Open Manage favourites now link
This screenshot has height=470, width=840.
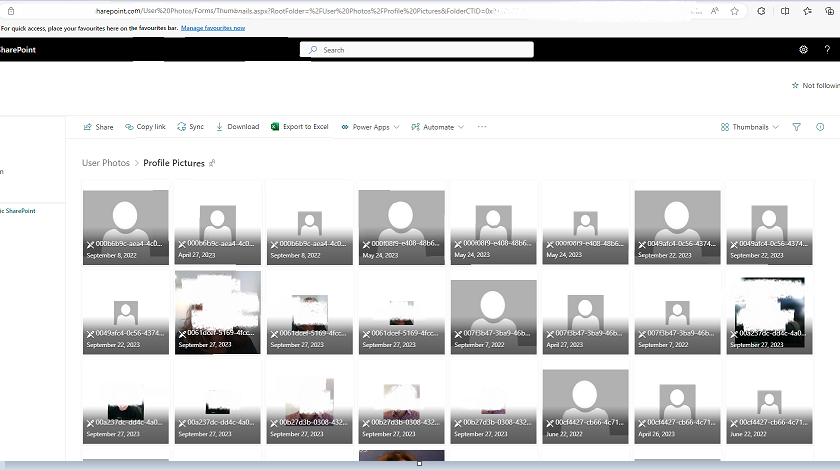tap(213, 28)
